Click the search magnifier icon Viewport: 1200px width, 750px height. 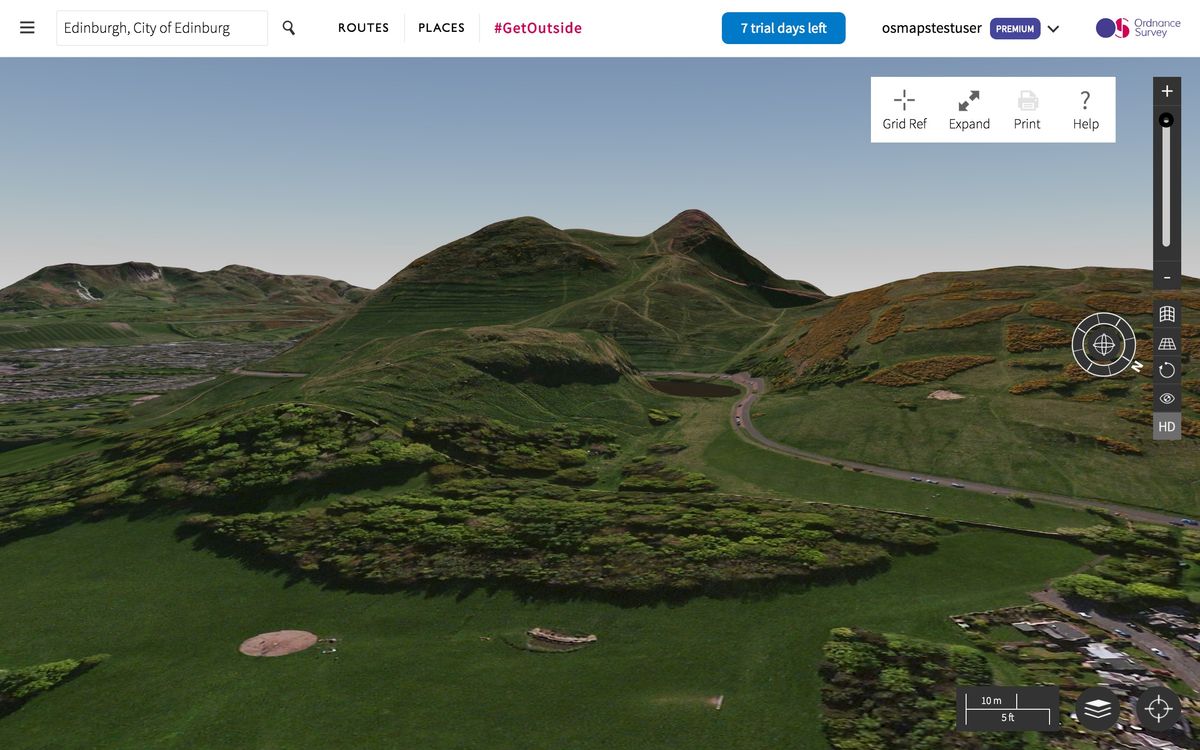(x=288, y=28)
